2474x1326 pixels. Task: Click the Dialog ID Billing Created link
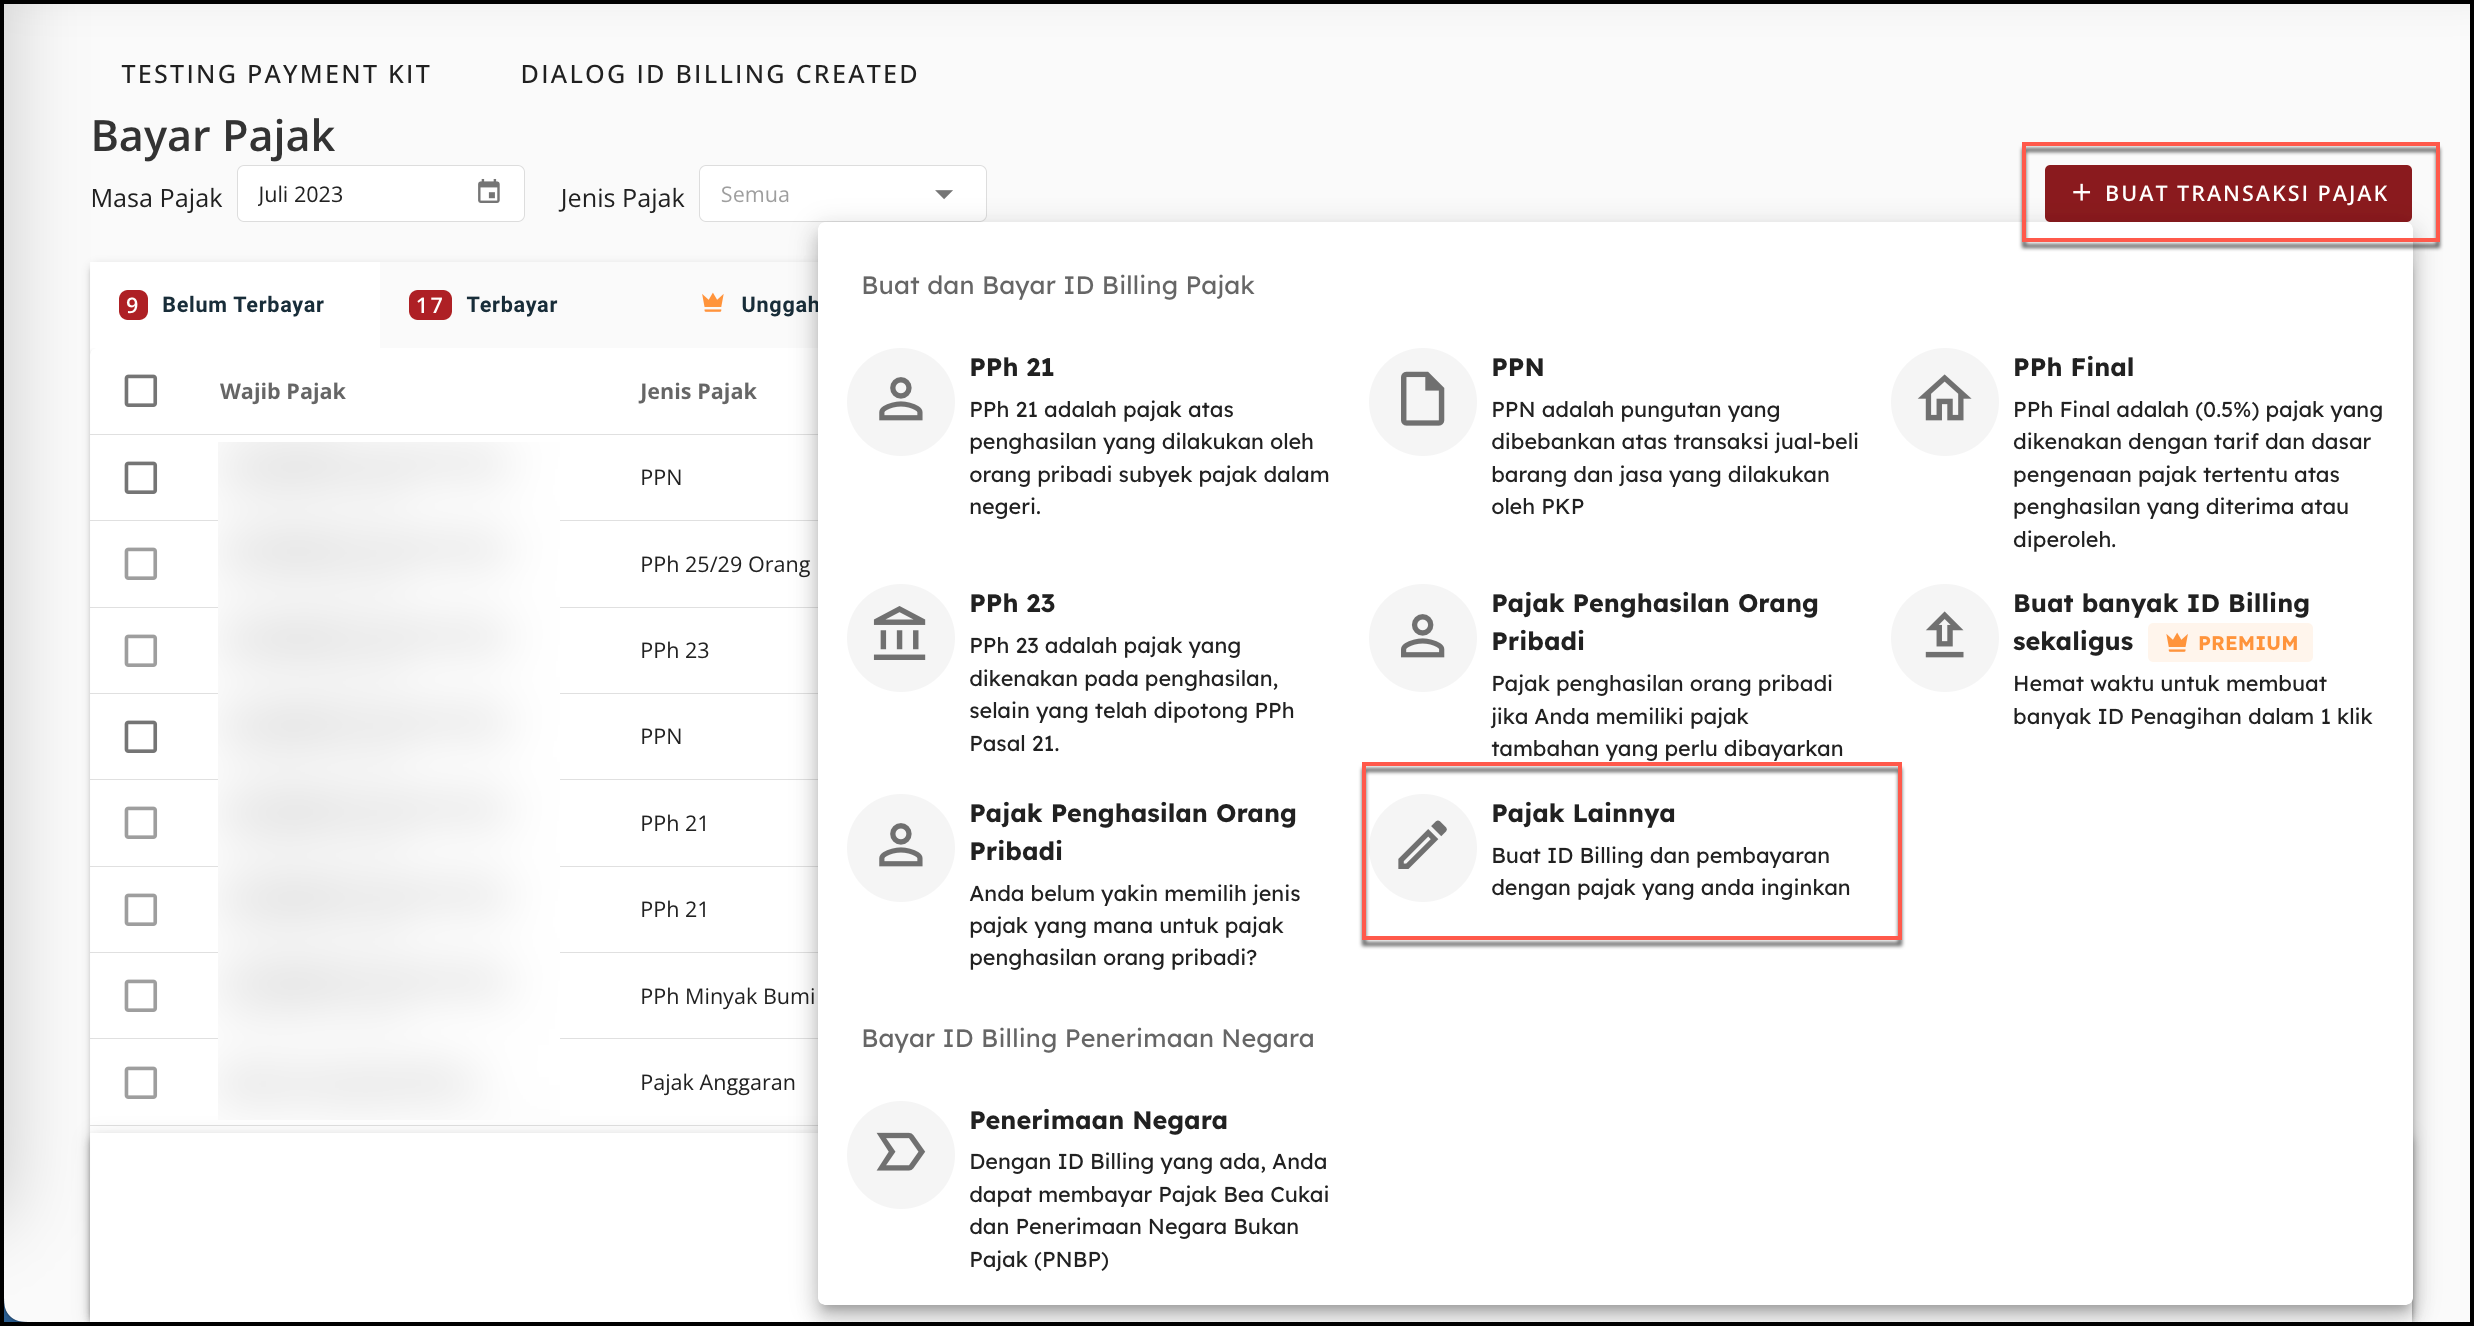coord(719,74)
